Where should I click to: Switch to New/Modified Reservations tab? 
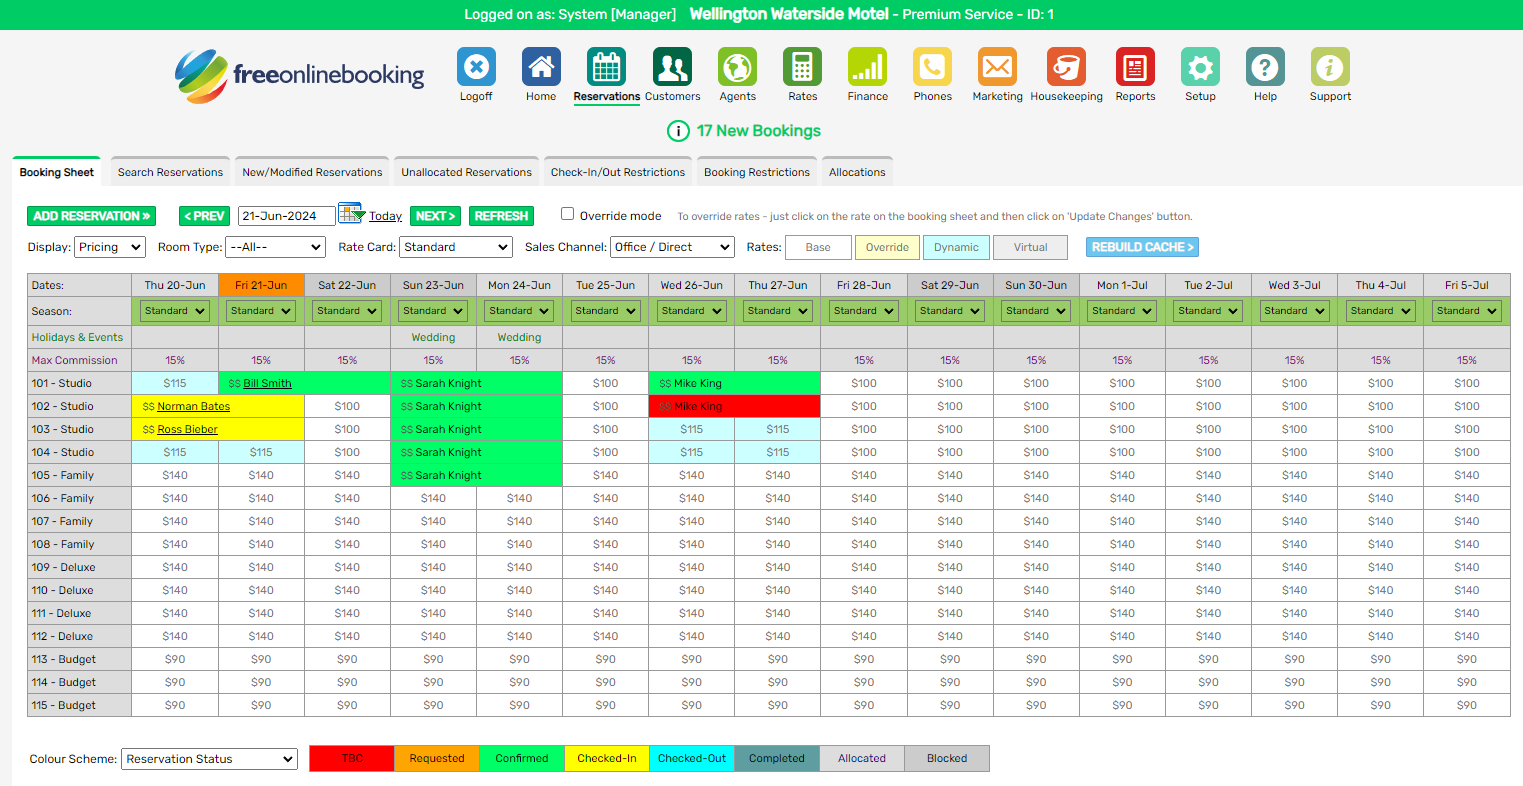[x=312, y=172]
